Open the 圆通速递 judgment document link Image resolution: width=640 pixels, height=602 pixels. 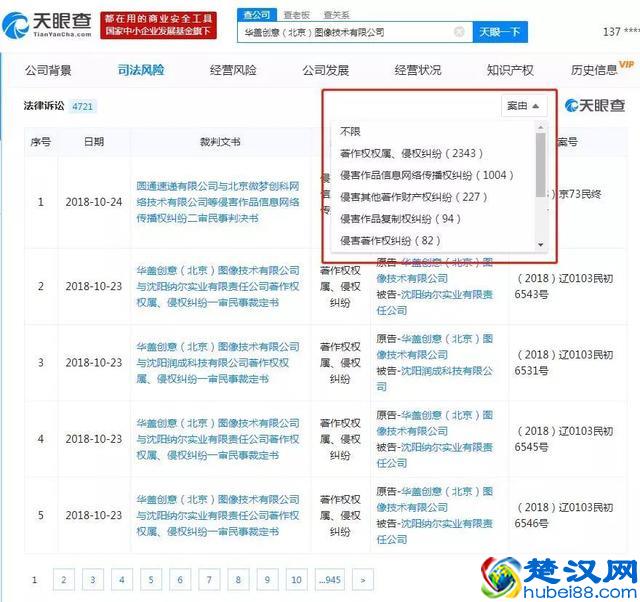218,202
